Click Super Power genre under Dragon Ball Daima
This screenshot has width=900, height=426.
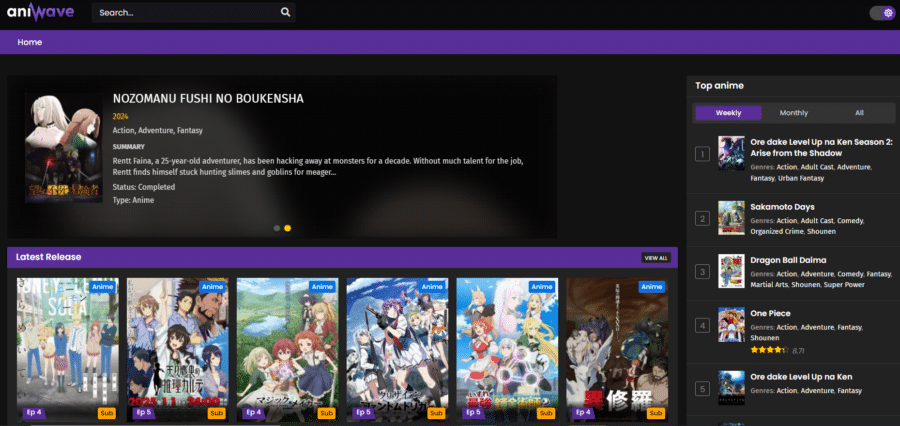click(844, 285)
